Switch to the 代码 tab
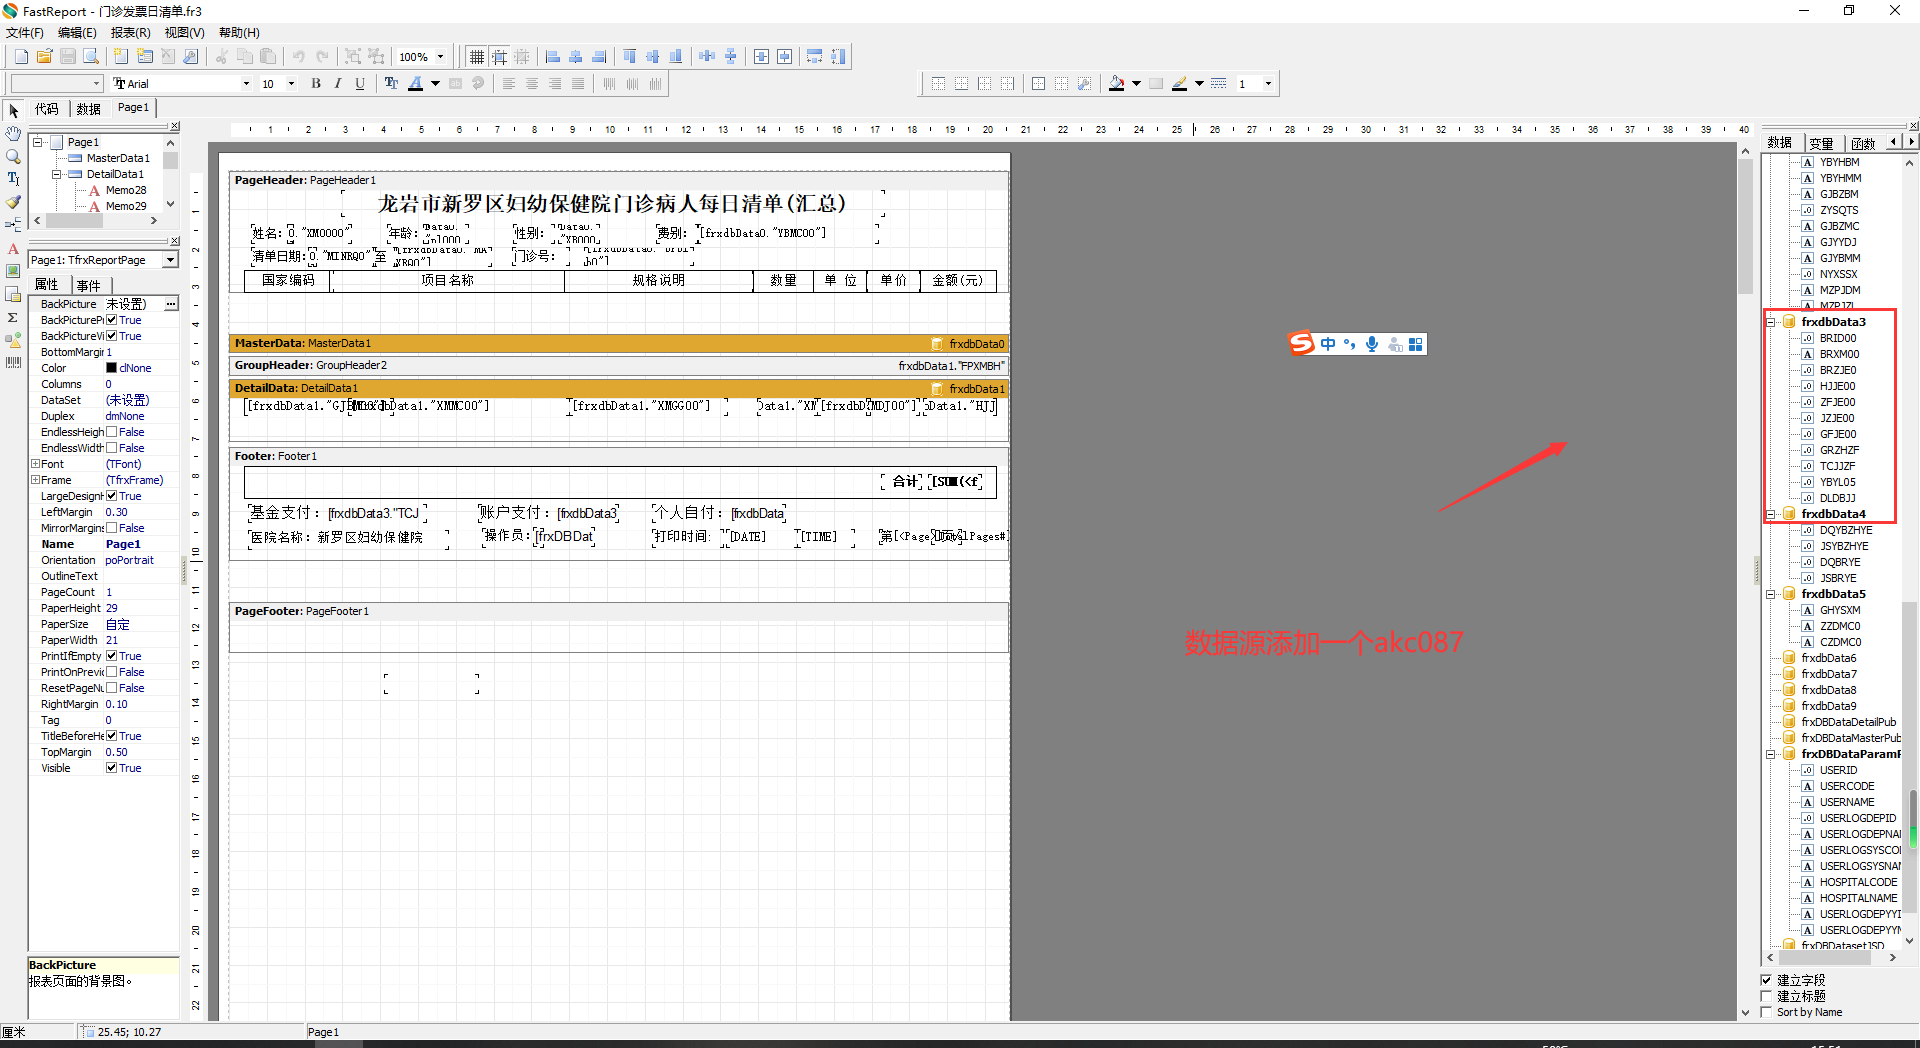Image resolution: width=1920 pixels, height=1048 pixels. point(47,109)
